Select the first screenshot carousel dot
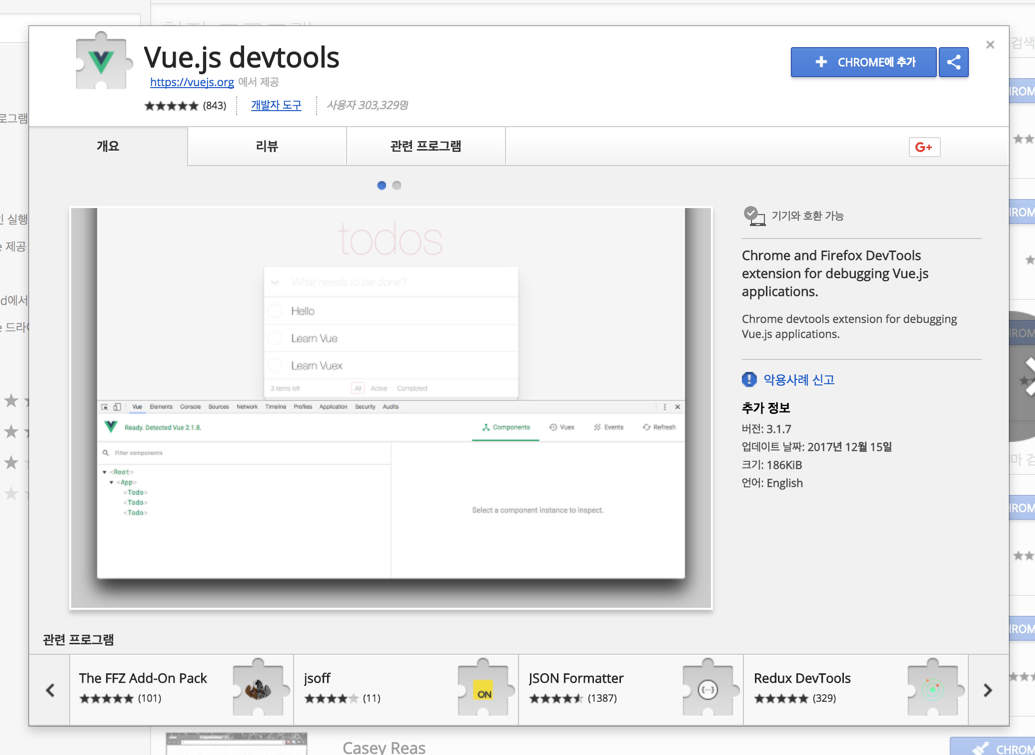 point(382,185)
